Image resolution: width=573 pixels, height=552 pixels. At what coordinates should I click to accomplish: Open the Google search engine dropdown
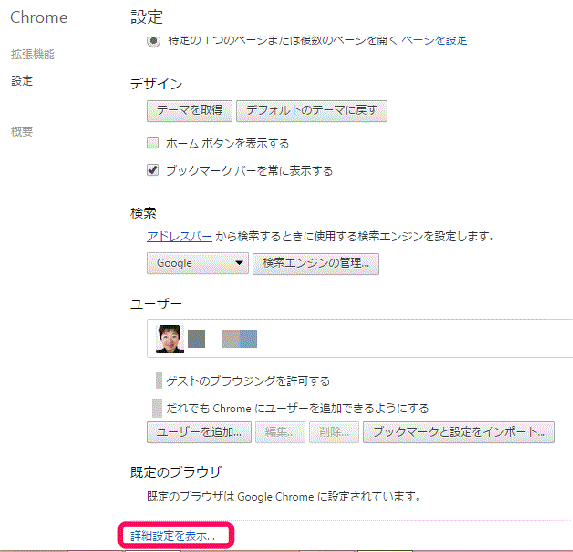(198, 263)
